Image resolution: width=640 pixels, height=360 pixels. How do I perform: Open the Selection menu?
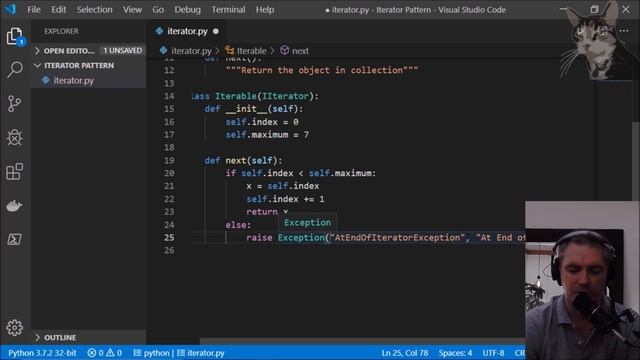(x=94, y=9)
